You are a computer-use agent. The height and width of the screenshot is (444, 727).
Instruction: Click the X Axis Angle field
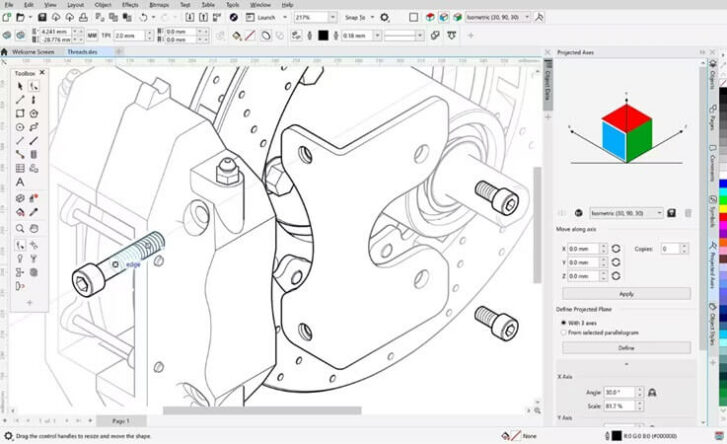pos(619,393)
